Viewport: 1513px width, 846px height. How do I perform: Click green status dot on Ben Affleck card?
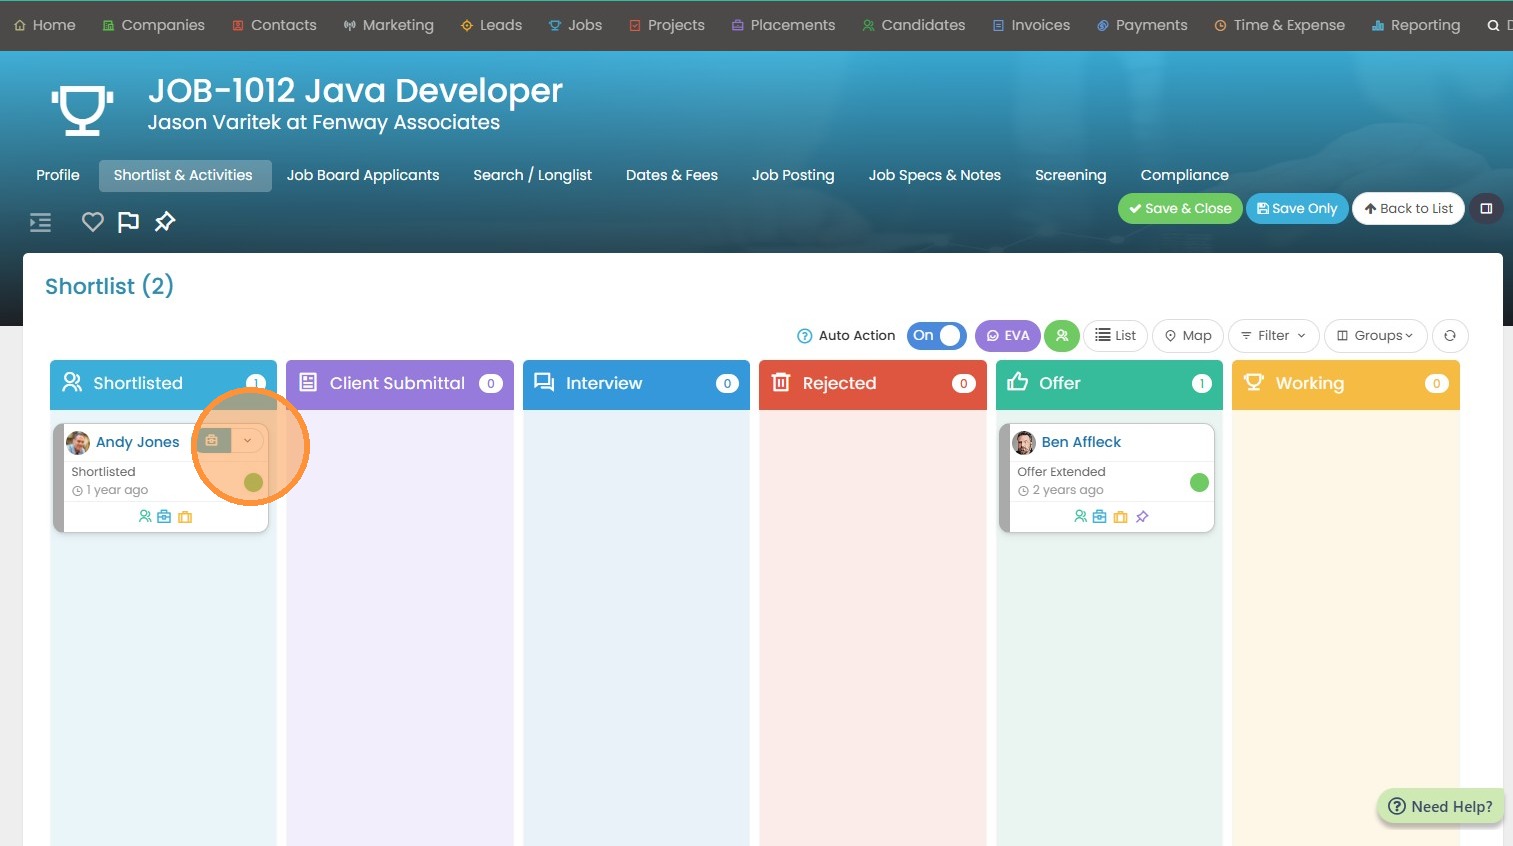coord(1199,483)
